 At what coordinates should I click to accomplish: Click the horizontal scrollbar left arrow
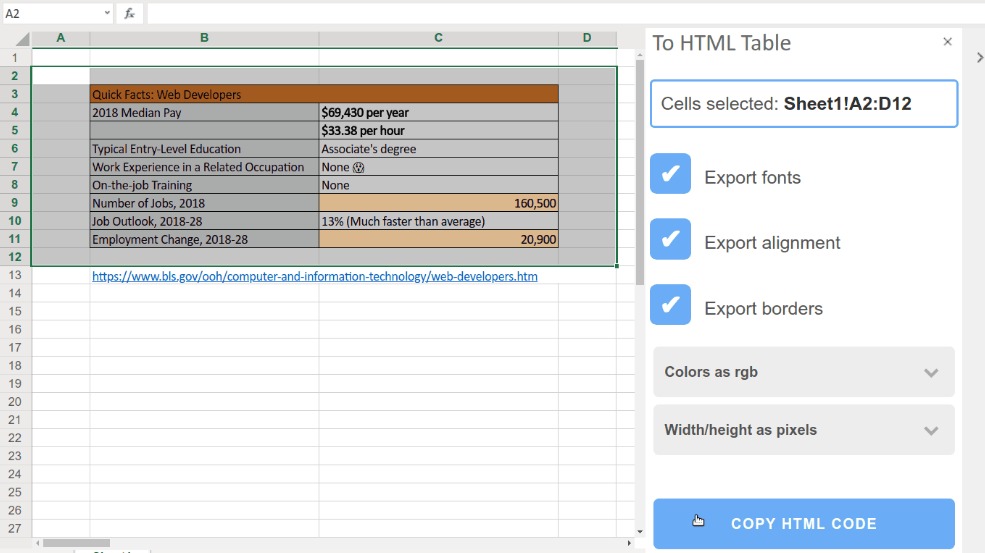39,543
